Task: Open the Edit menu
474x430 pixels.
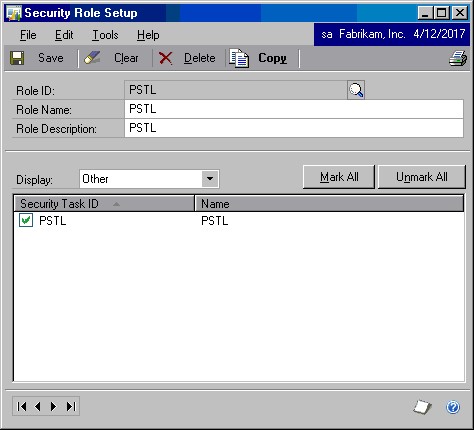Action: (64, 35)
